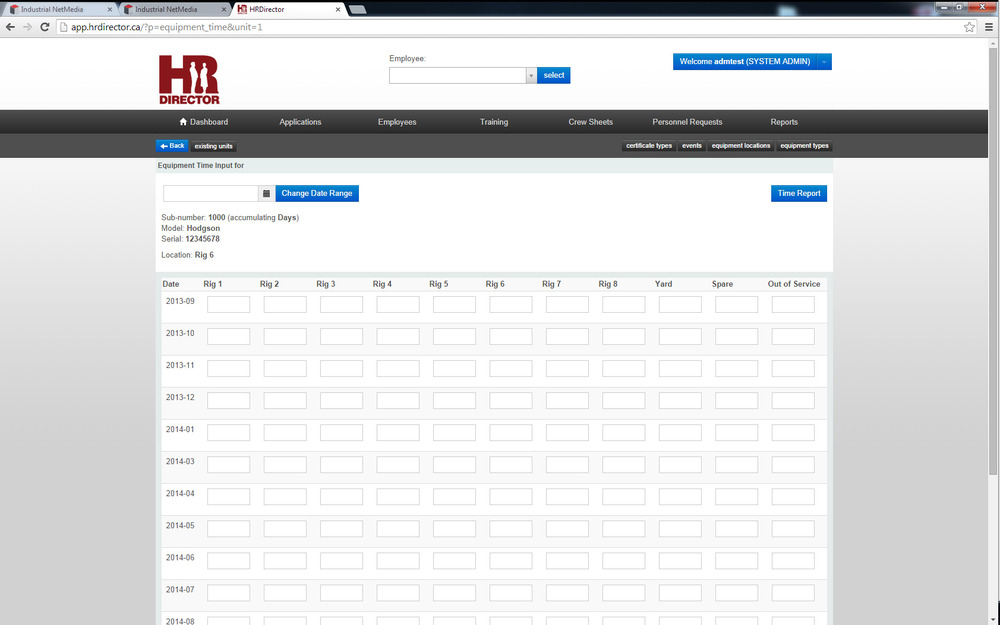The height and width of the screenshot is (625, 1000).
Task: Click the Rig 4 field for 2013-12
Action: pos(398,400)
